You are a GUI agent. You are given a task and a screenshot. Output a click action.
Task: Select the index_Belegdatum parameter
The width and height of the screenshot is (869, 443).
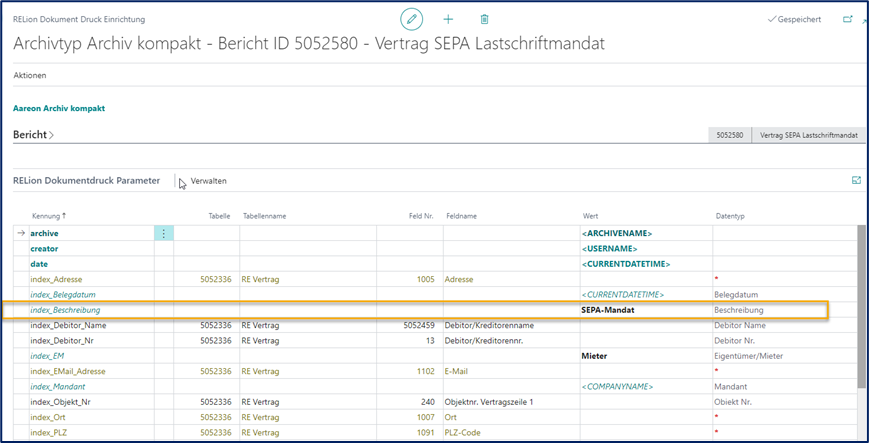63,295
